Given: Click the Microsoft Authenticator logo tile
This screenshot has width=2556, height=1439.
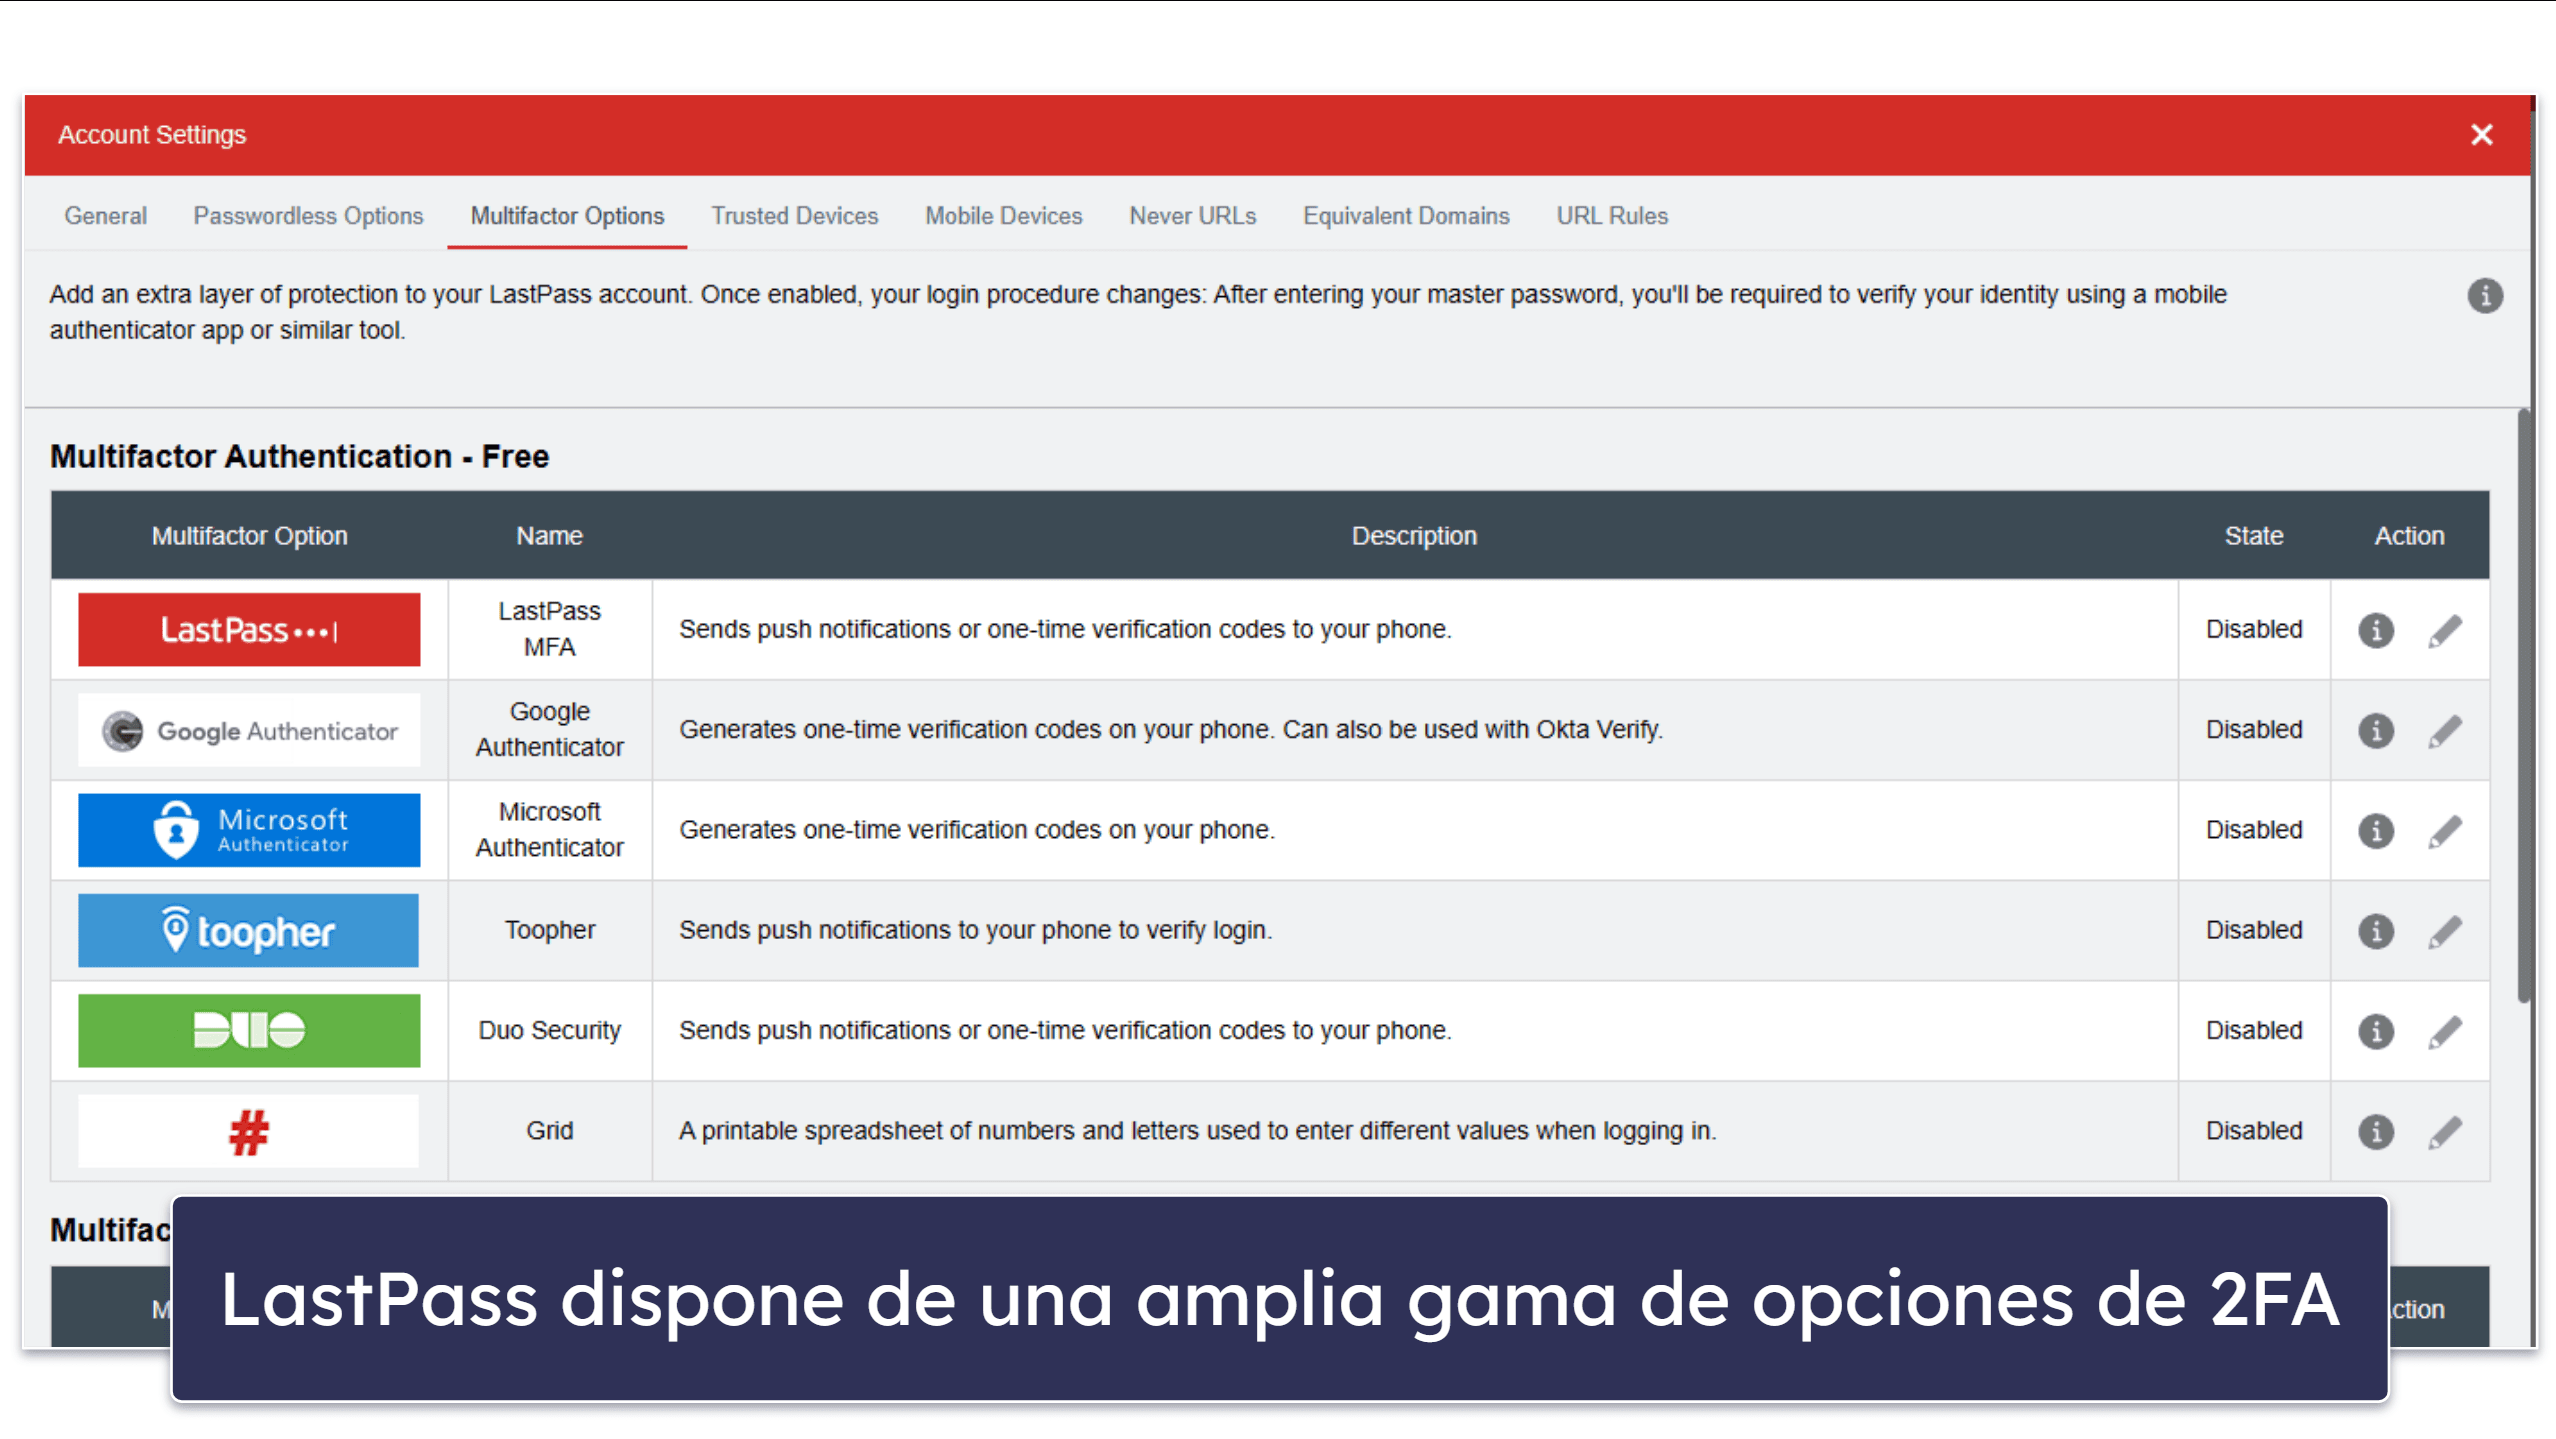Looking at the screenshot, I should (x=249, y=830).
